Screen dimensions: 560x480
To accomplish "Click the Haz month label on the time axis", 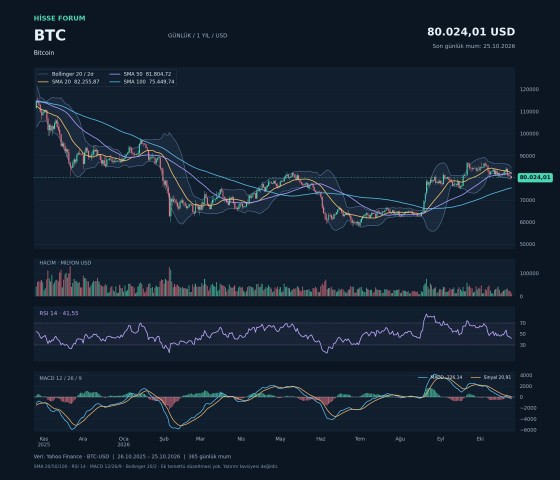I will (x=321, y=439).
